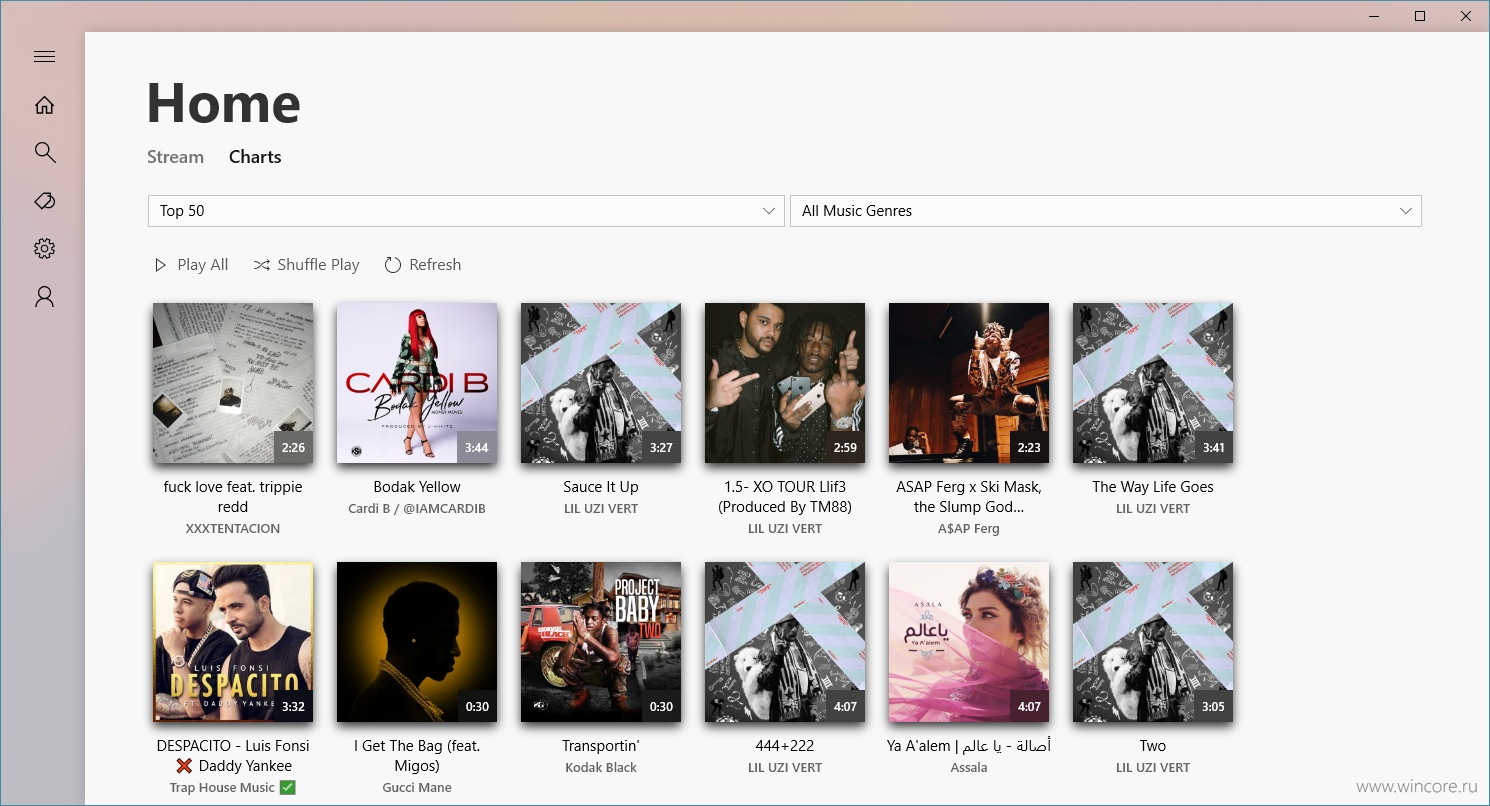Click artist name XXXTENTACION
Viewport: 1490px width, 806px height.
click(233, 529)
